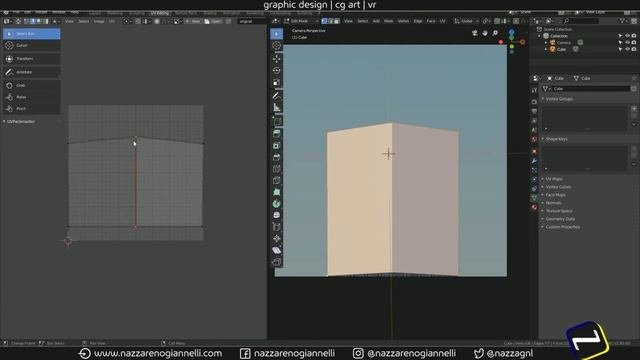
Task: Toggle visibility eye for Collection
Action: click(x=627, y=36)
